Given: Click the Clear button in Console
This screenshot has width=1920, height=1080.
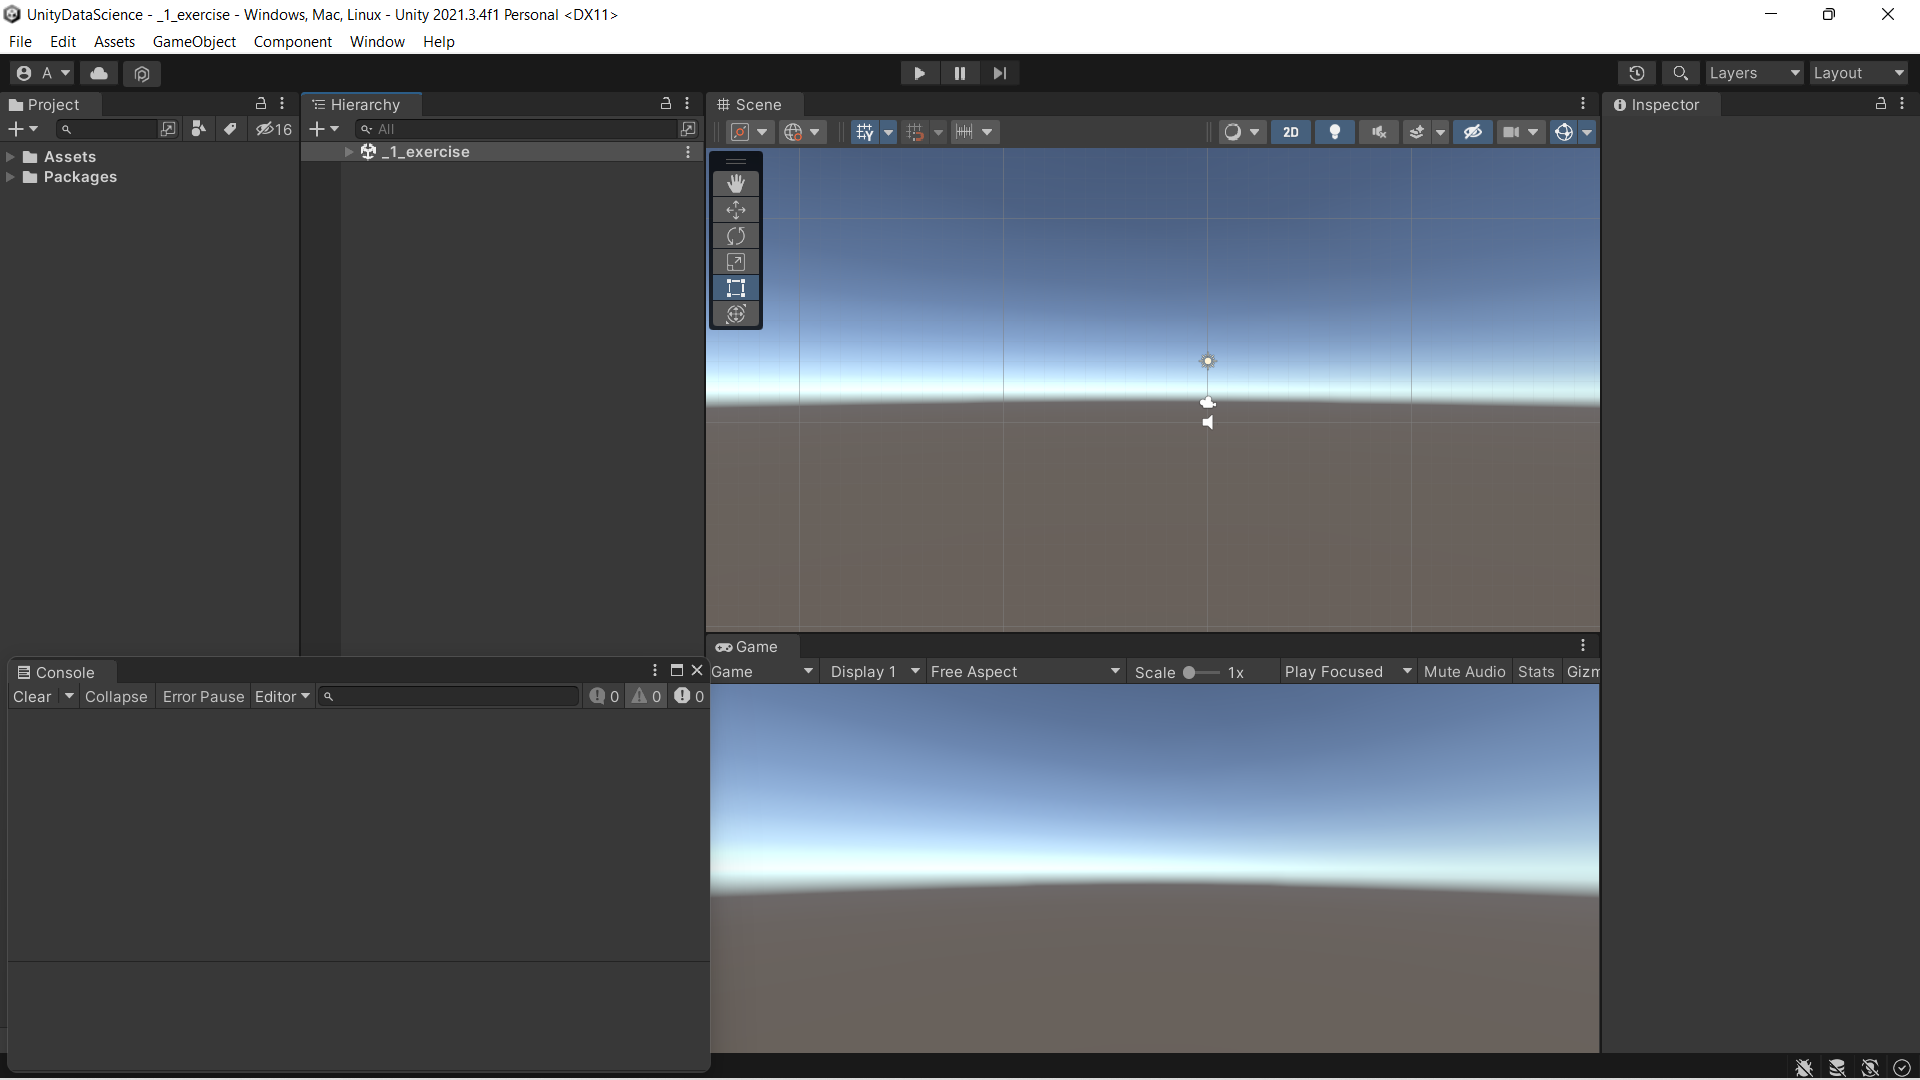Looking at the screenshot, I should click(x=32, y=696).
